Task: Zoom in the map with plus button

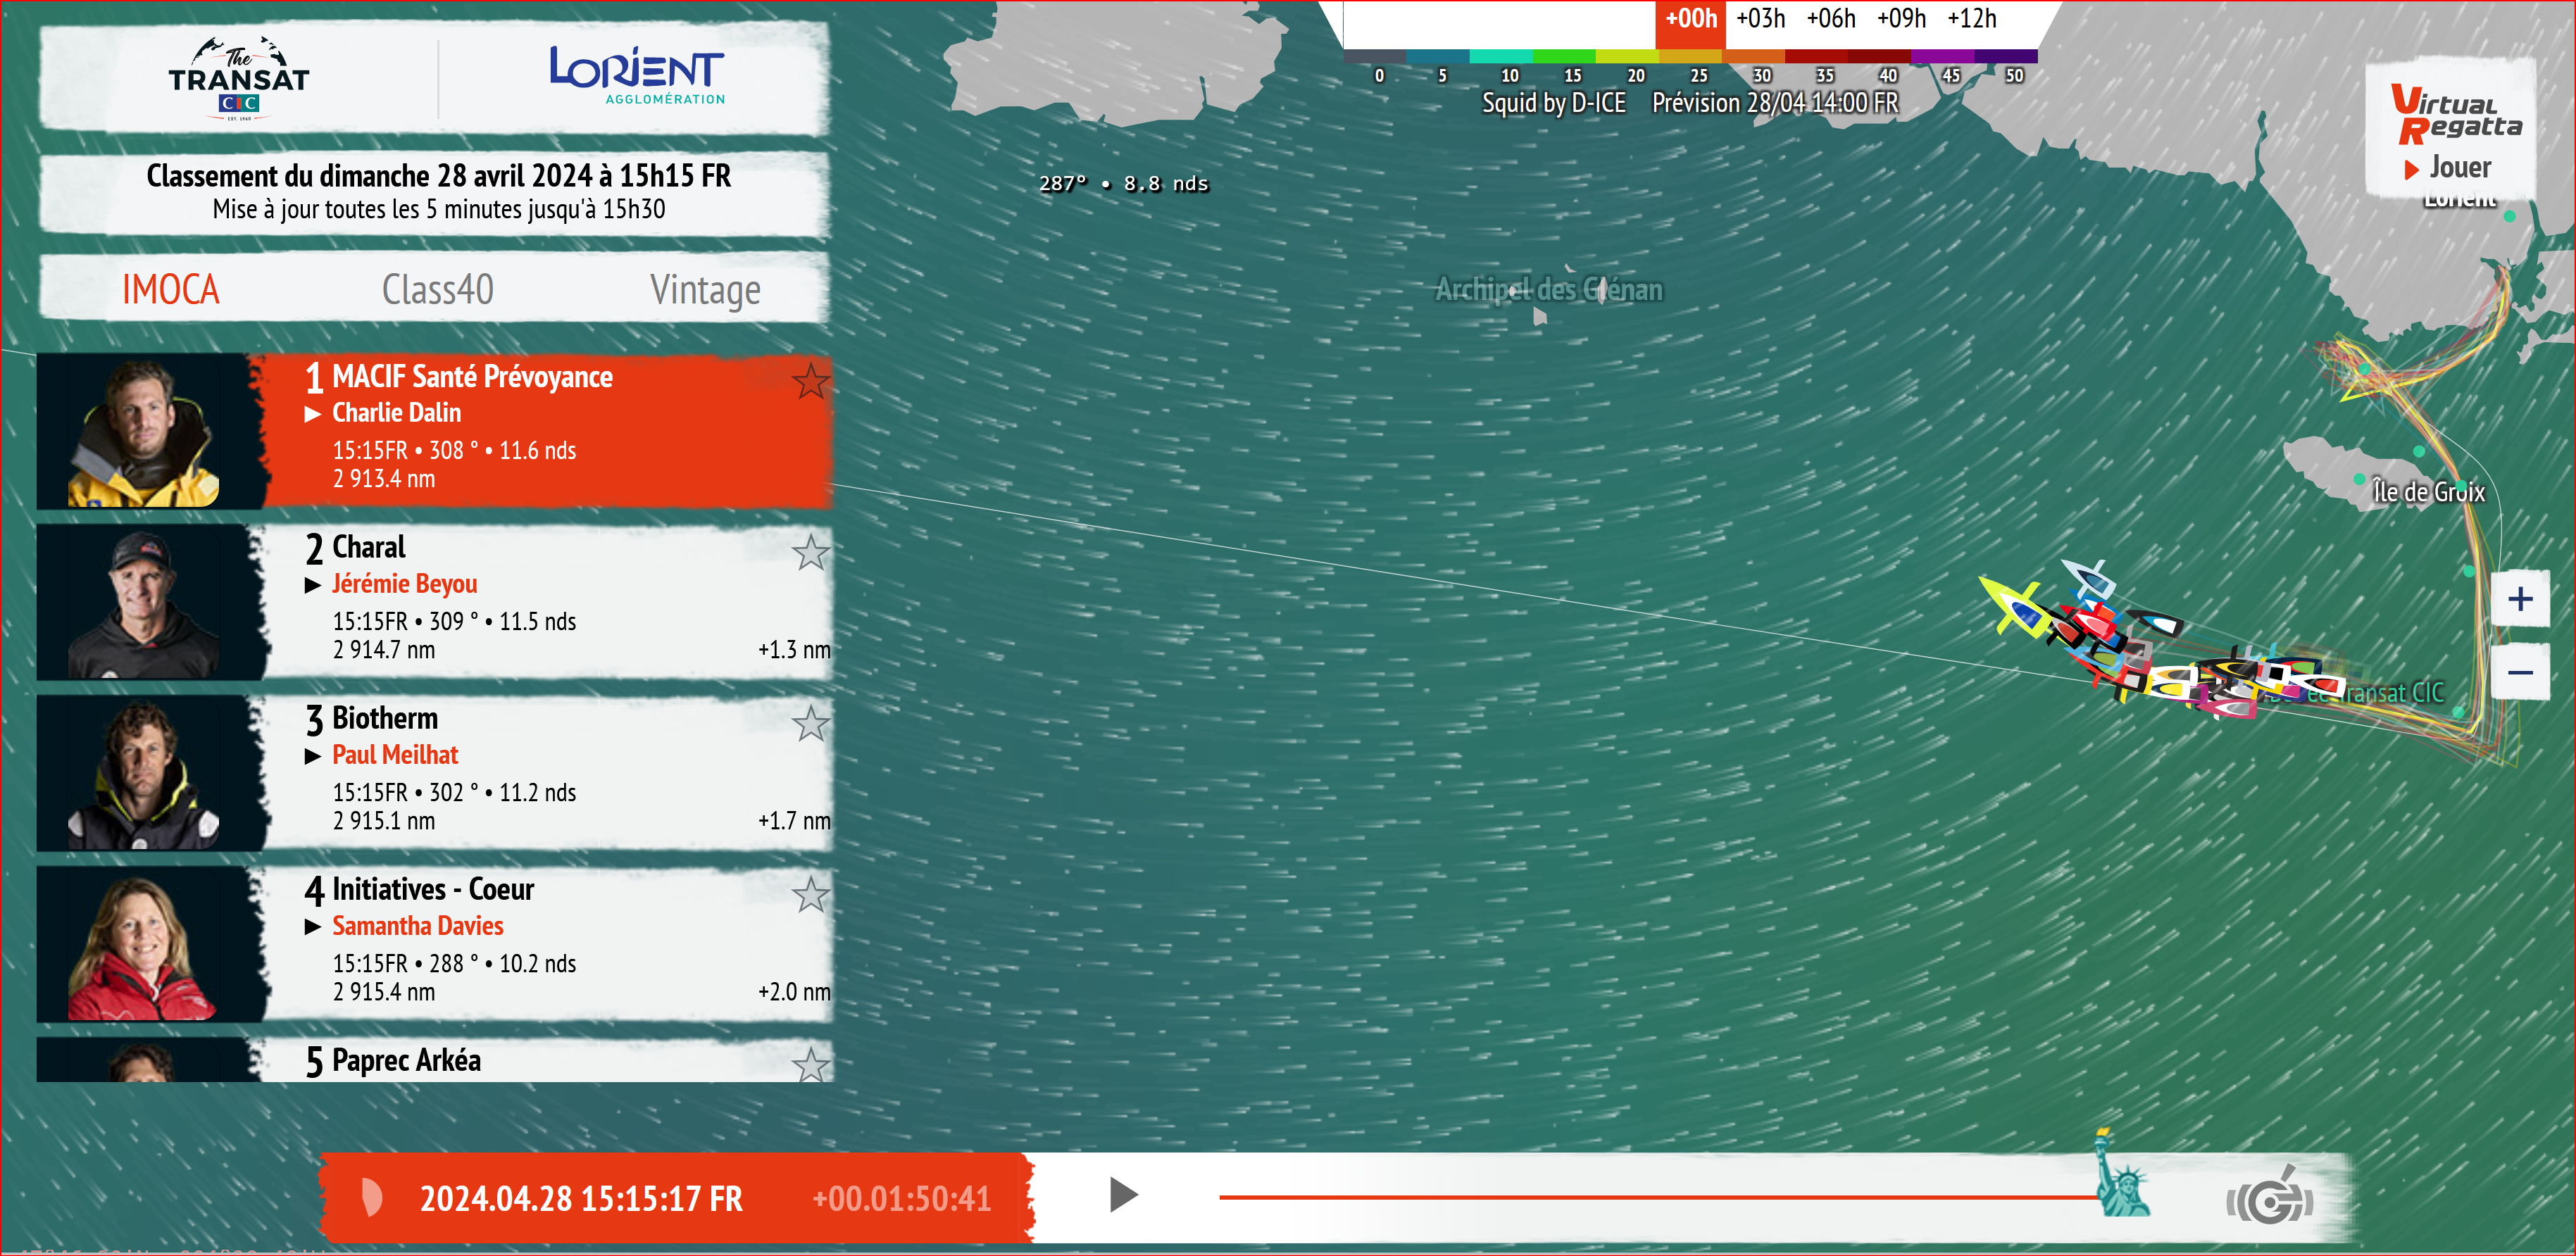Action: pos(2520,599)
